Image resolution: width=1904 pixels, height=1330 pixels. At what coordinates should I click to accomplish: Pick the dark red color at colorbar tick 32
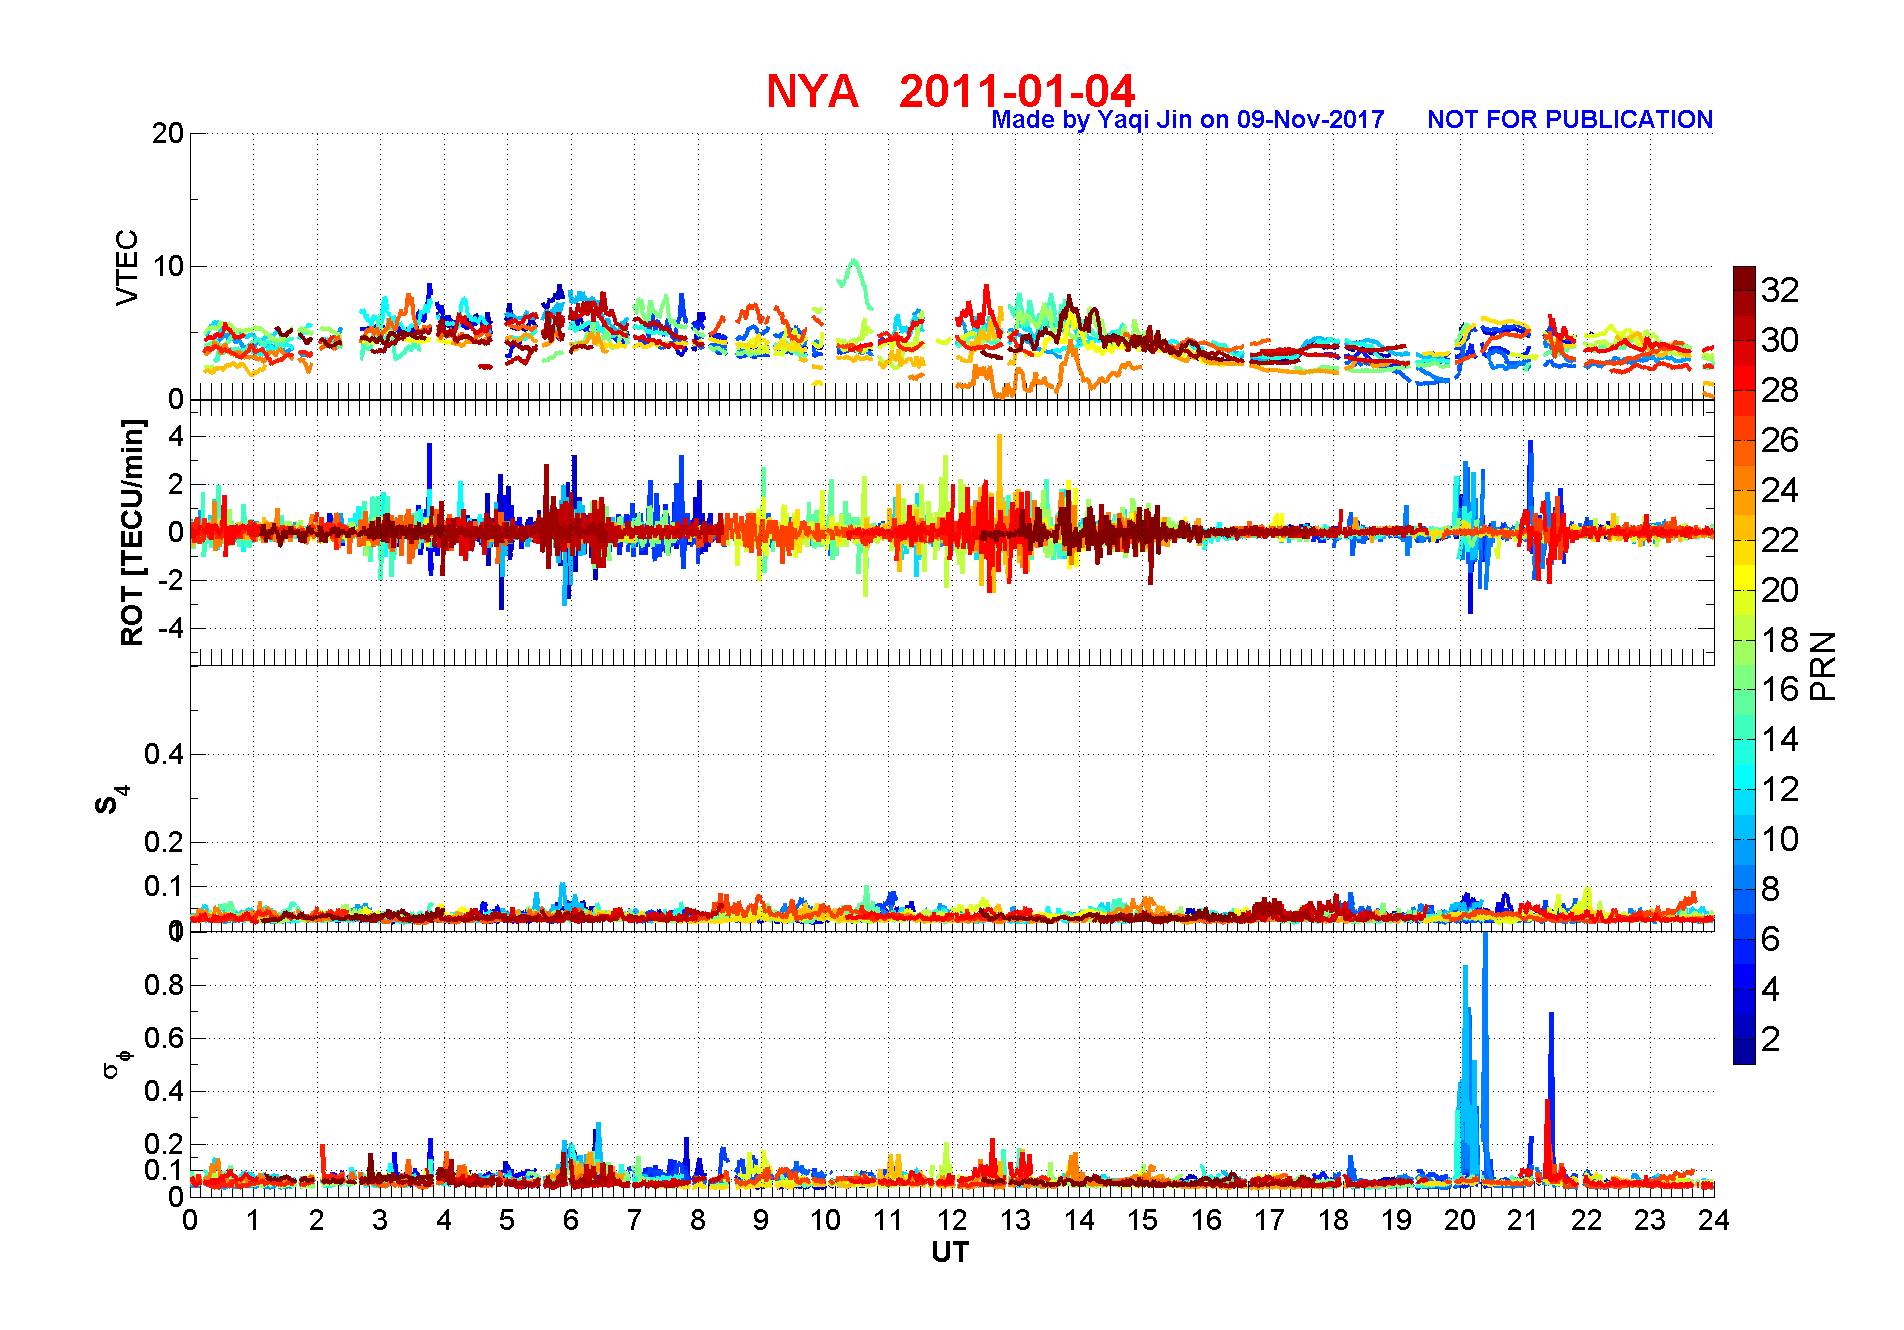click(x=1744, y=289)
